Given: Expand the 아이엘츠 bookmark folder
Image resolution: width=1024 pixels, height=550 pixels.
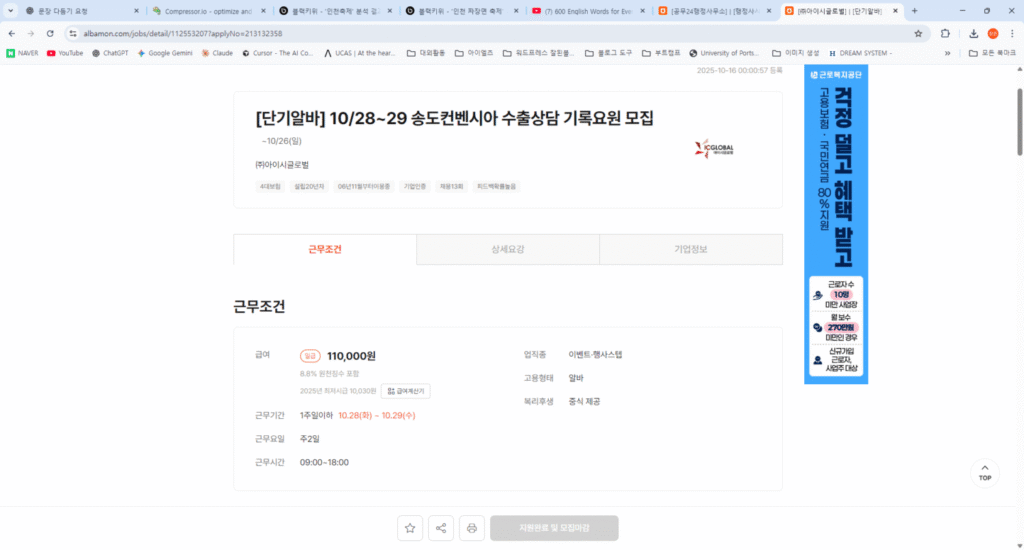Looking at the screenshot, I should [x=473, y=53].
